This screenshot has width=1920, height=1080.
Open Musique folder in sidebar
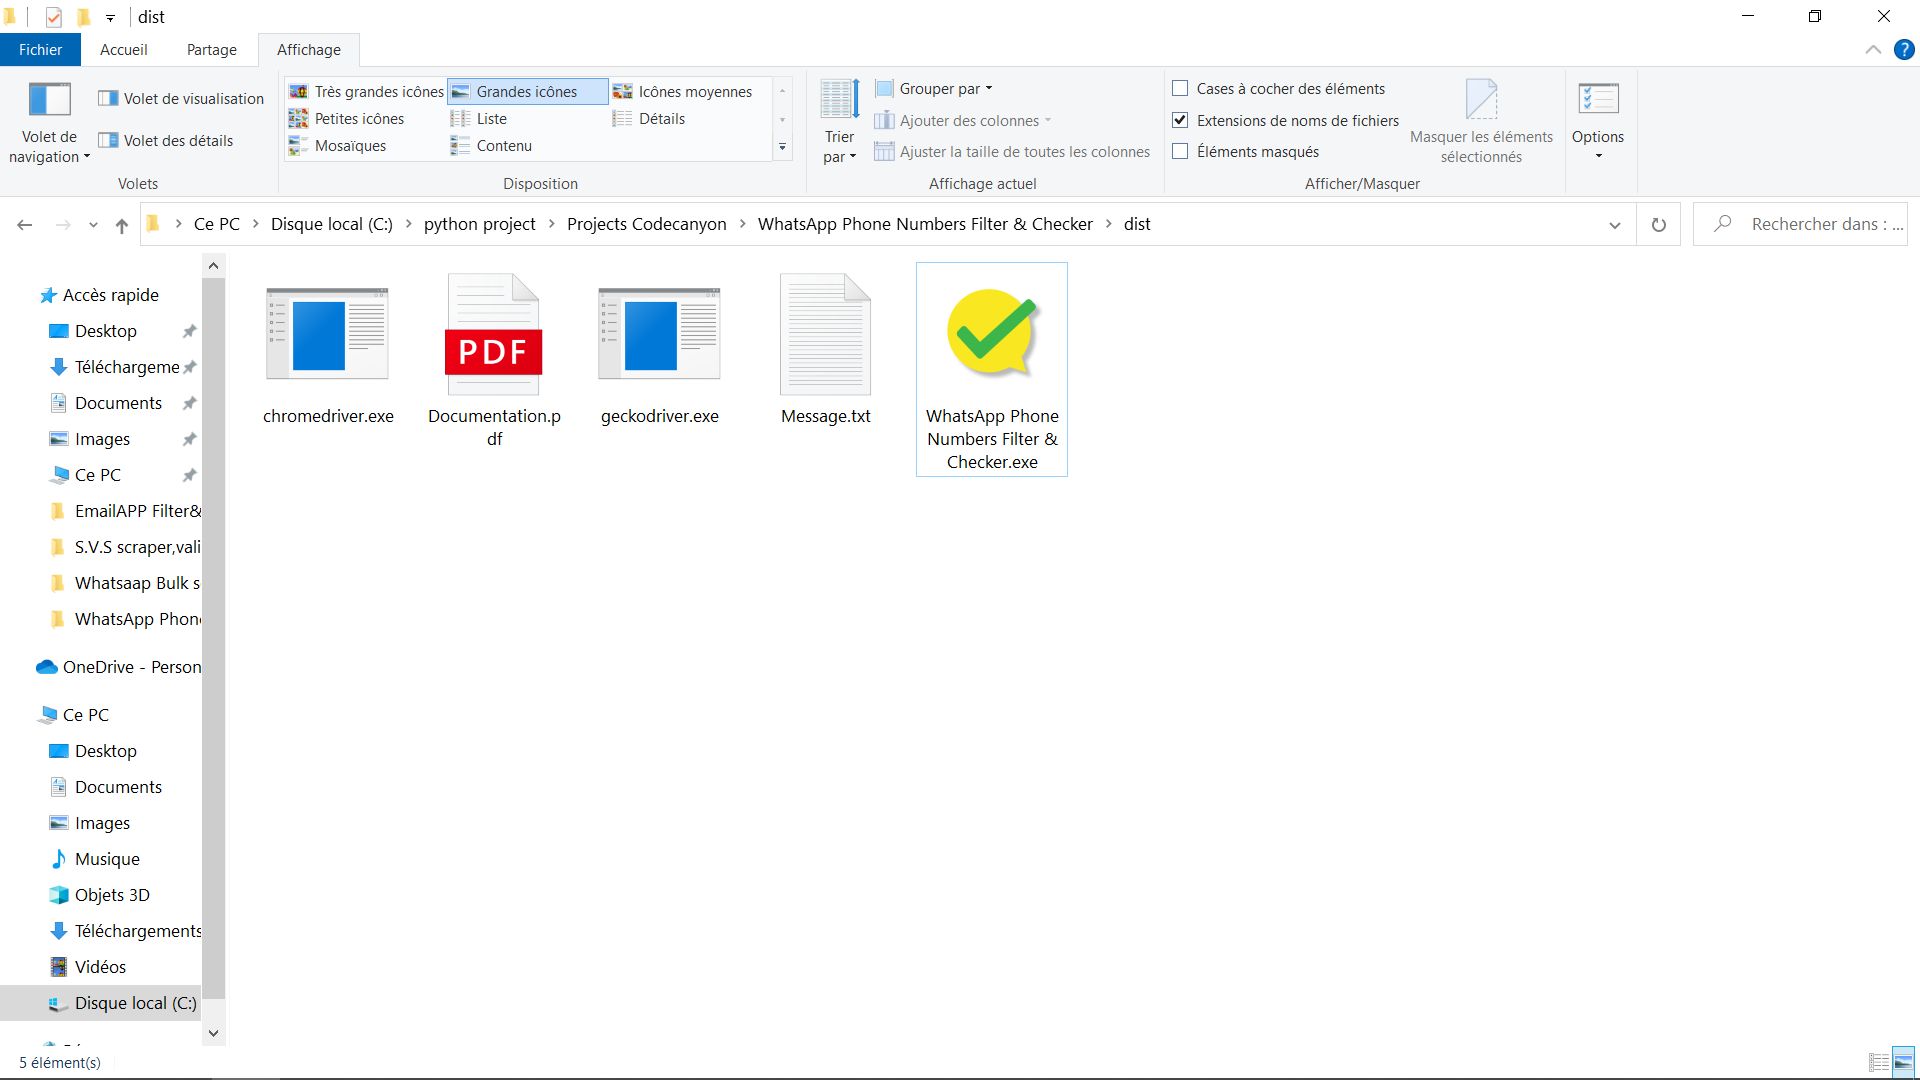(94, 859)
